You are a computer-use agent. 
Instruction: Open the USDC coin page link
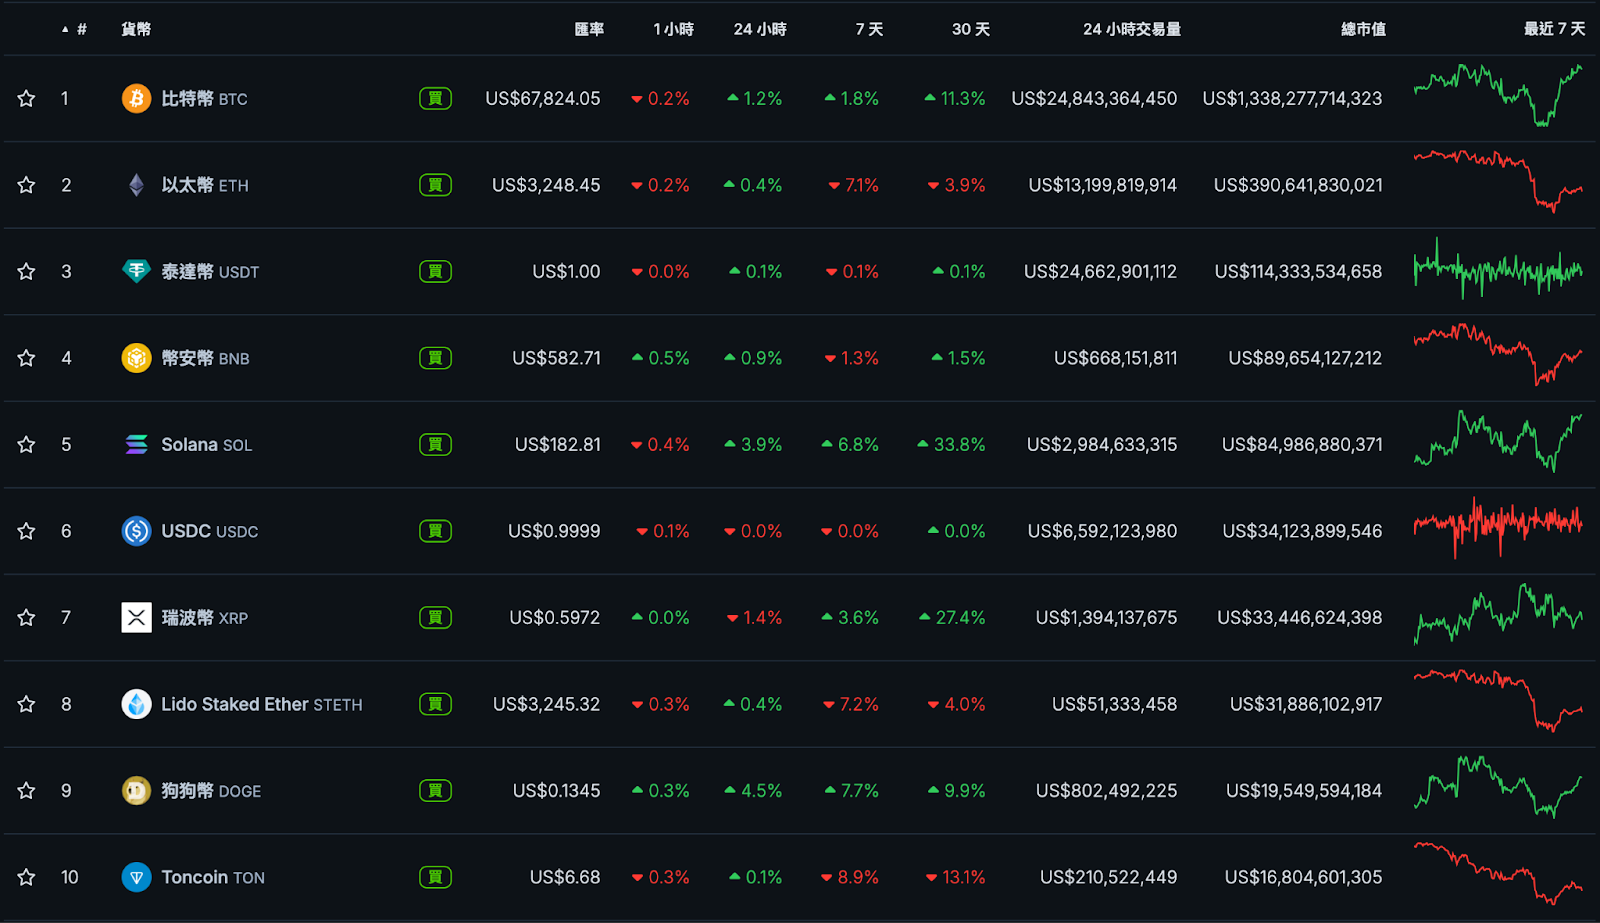(x=210, y=531)
